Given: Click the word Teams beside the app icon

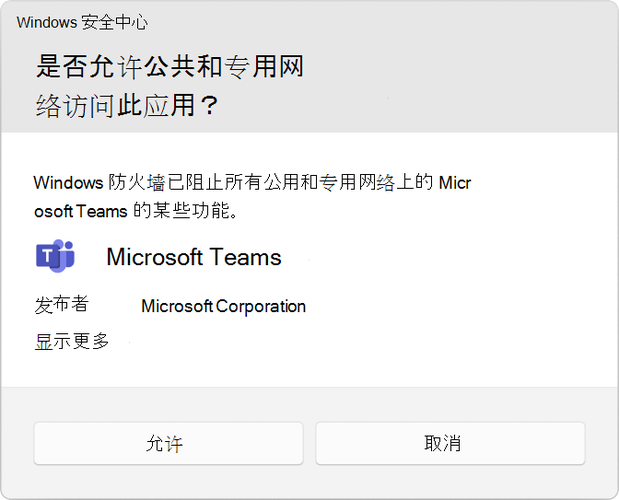Looking at the screenshot, I should [x=245, y=257].
